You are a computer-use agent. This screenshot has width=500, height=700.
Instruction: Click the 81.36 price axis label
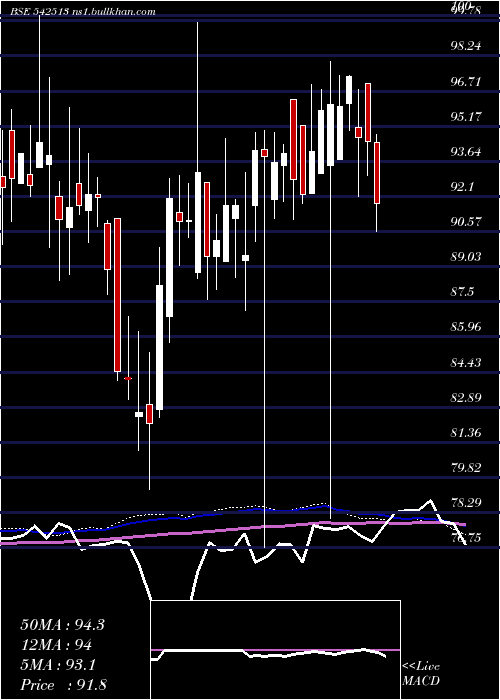point(467,433)
